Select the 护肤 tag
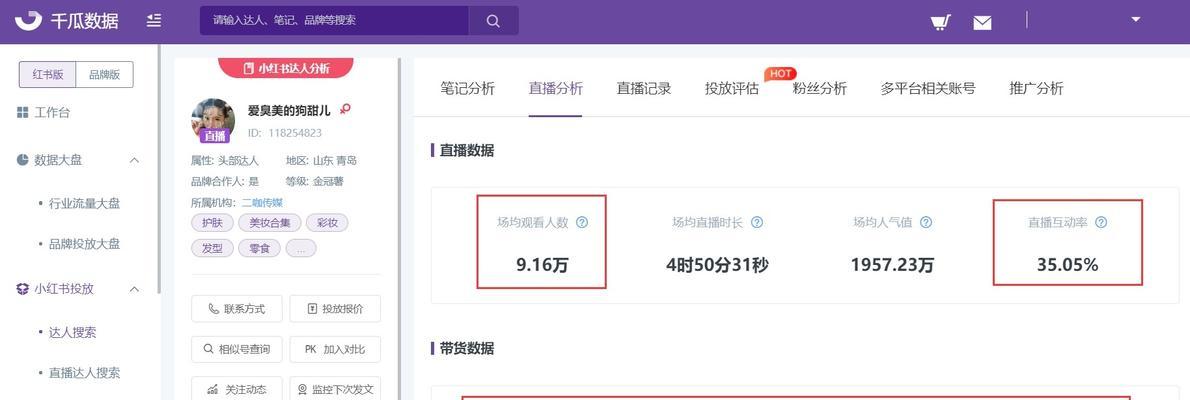 coord(212,223)
